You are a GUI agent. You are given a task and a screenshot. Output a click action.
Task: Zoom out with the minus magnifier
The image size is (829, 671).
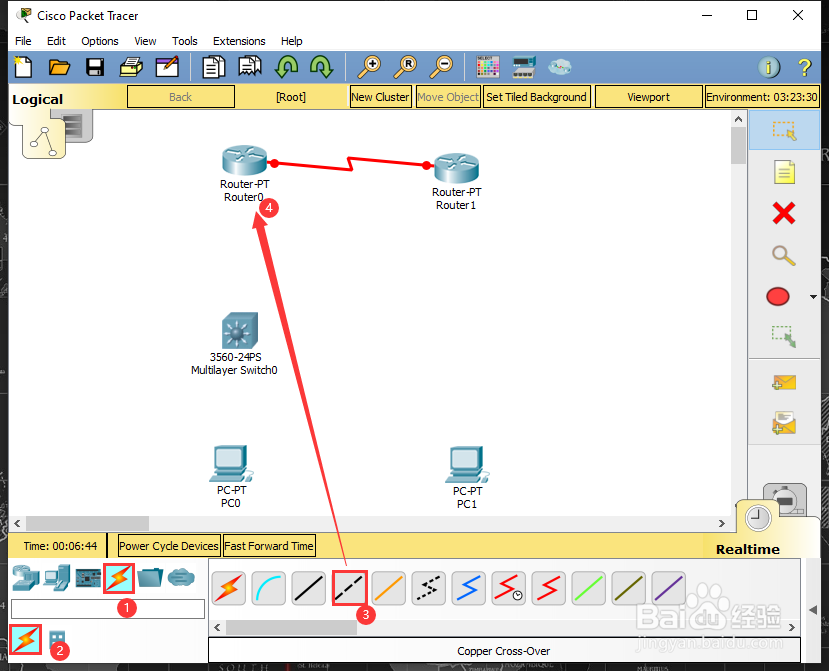[440, 67]
